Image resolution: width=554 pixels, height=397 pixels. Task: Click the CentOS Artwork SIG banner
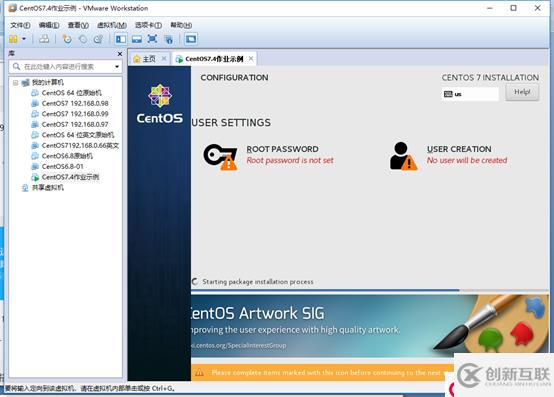tap(370, 326)
